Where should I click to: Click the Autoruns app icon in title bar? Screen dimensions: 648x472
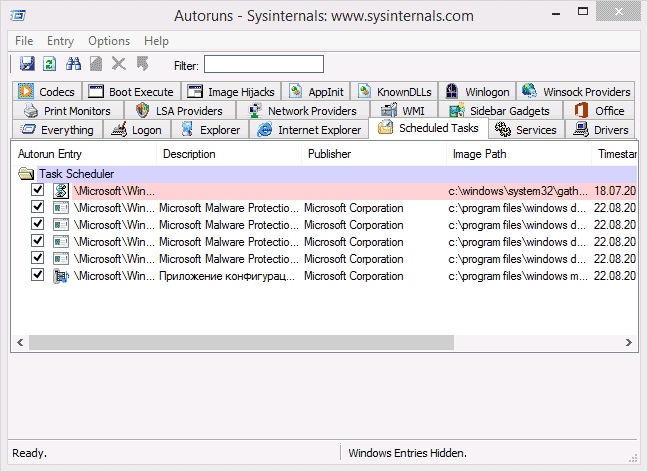(x=18, y=16)
